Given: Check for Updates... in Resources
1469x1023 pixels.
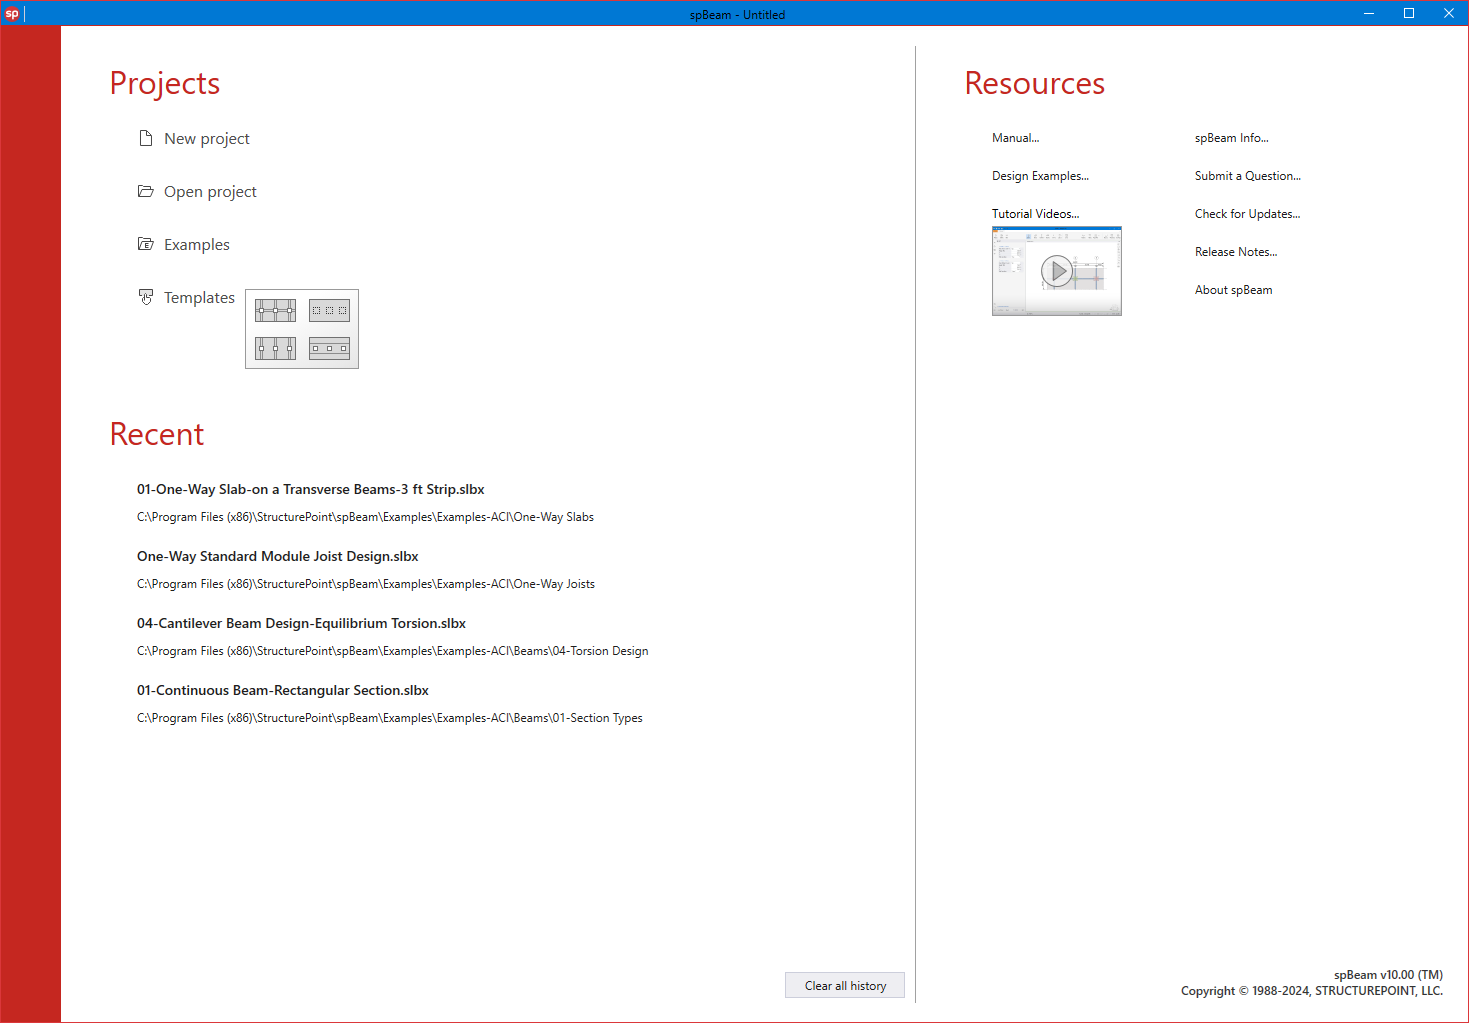Looking at the screenshot, I should (1247, 214).
